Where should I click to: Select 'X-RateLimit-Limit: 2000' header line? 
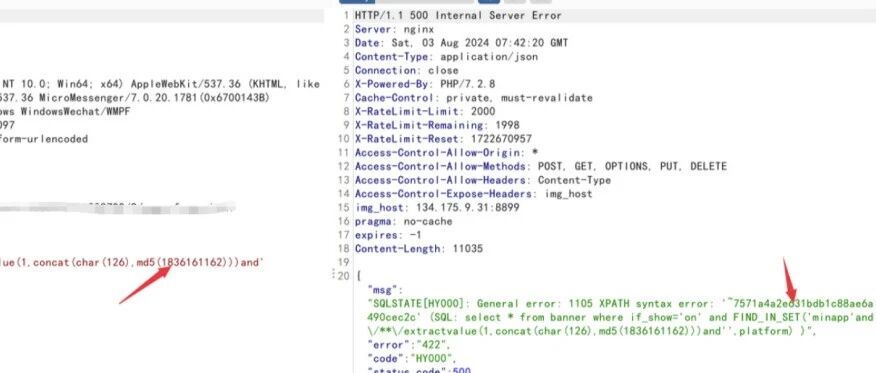click(x=425, y=112)
